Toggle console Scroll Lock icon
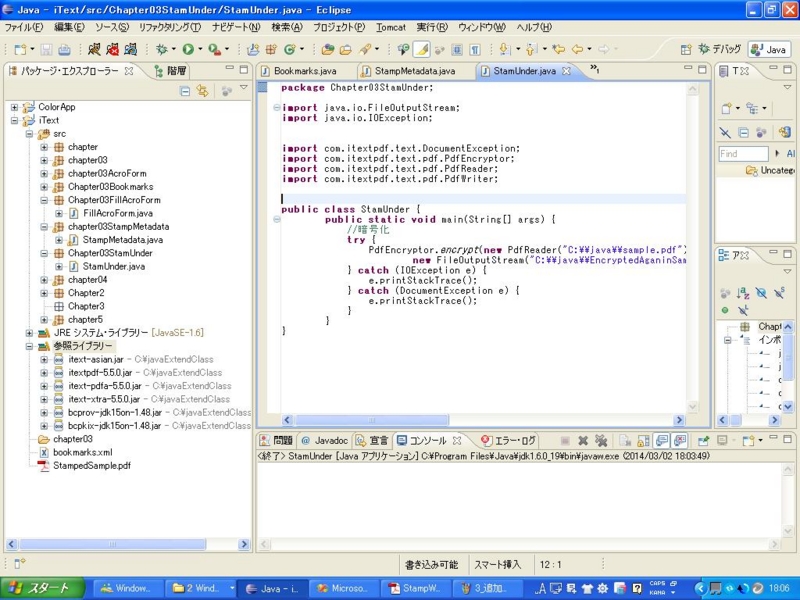The height and width of the screenshot is (600, 800). (x=644, y=440)
